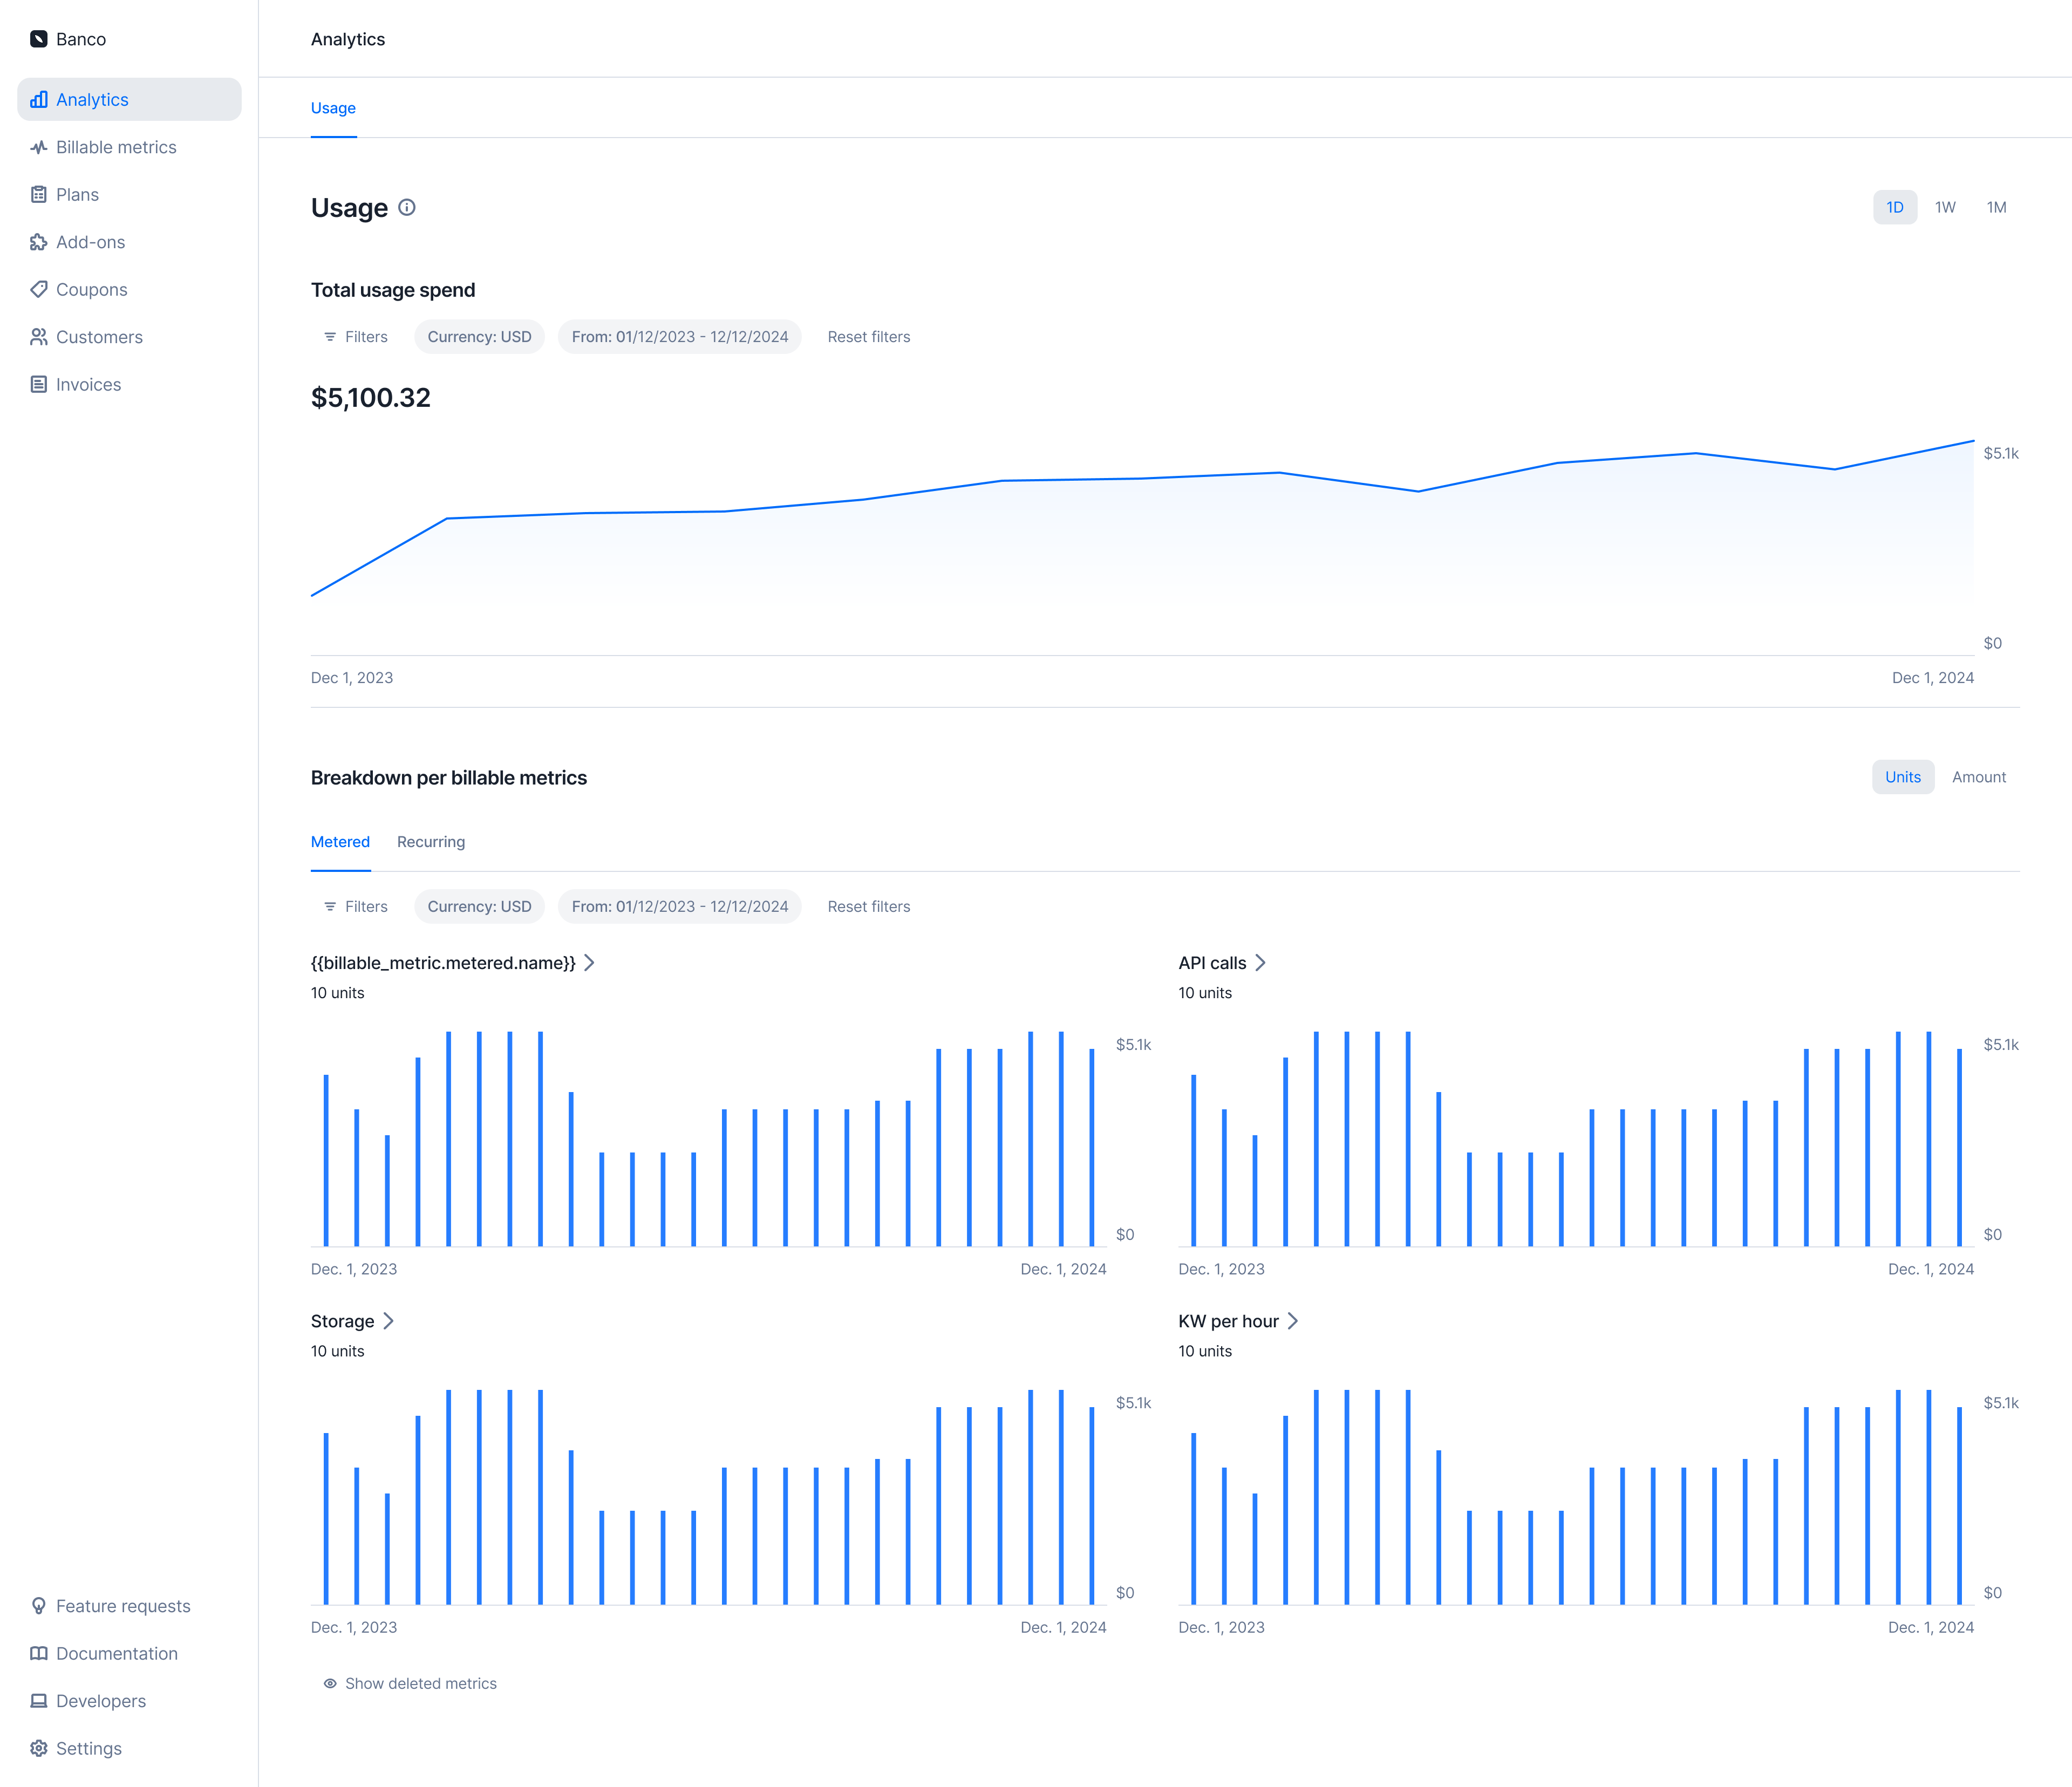
Task: Click the info icon beside Usage heading
Action: [407, 207]
